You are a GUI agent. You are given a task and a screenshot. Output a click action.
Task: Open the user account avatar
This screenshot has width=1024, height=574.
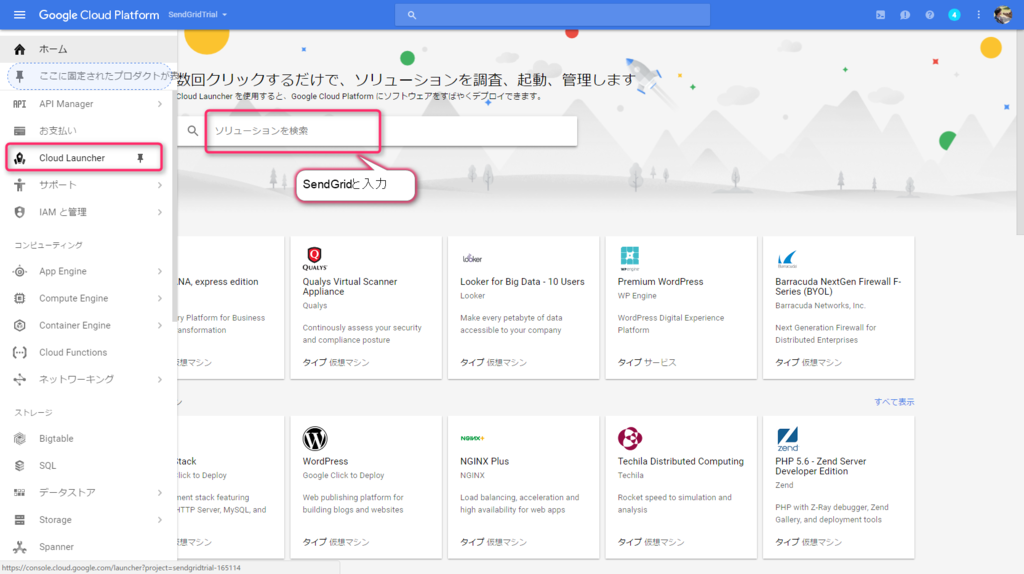coord(1002,14)
